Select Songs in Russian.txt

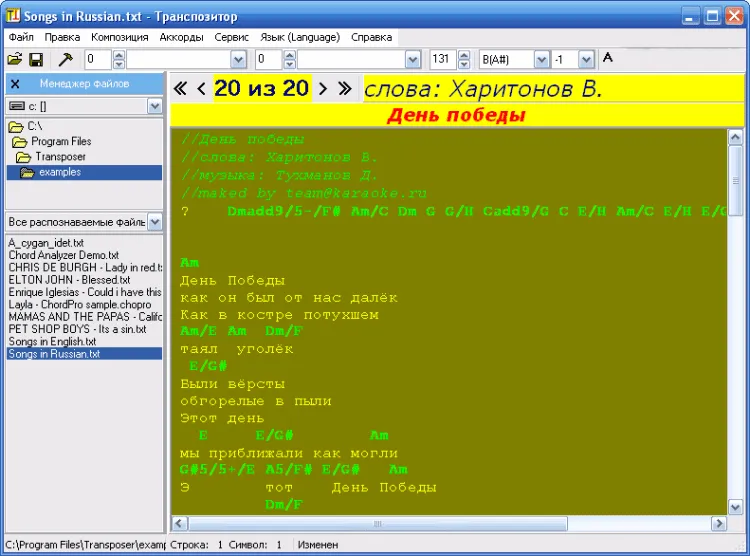84,354
